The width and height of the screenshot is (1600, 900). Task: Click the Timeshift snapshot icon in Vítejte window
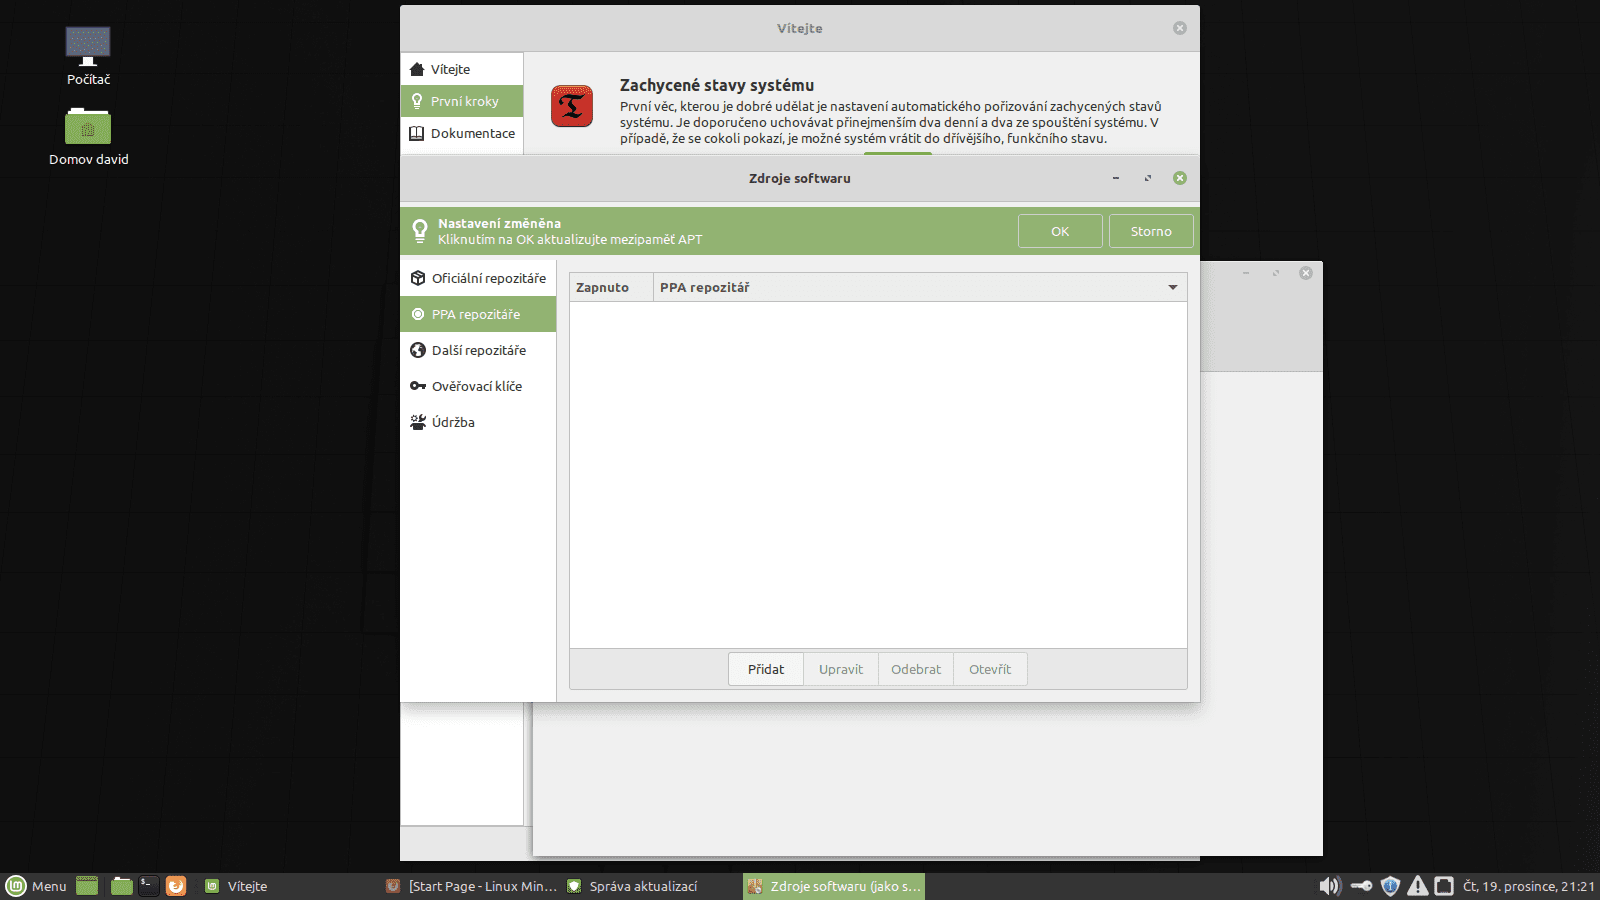pos(571,105)
